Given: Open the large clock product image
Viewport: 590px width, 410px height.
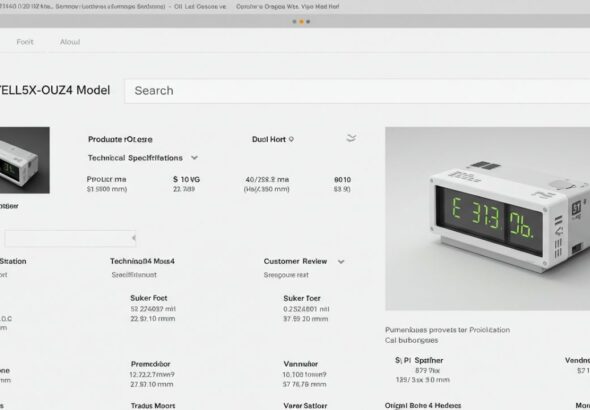Looking at the screenshot, I should (488, 219).
